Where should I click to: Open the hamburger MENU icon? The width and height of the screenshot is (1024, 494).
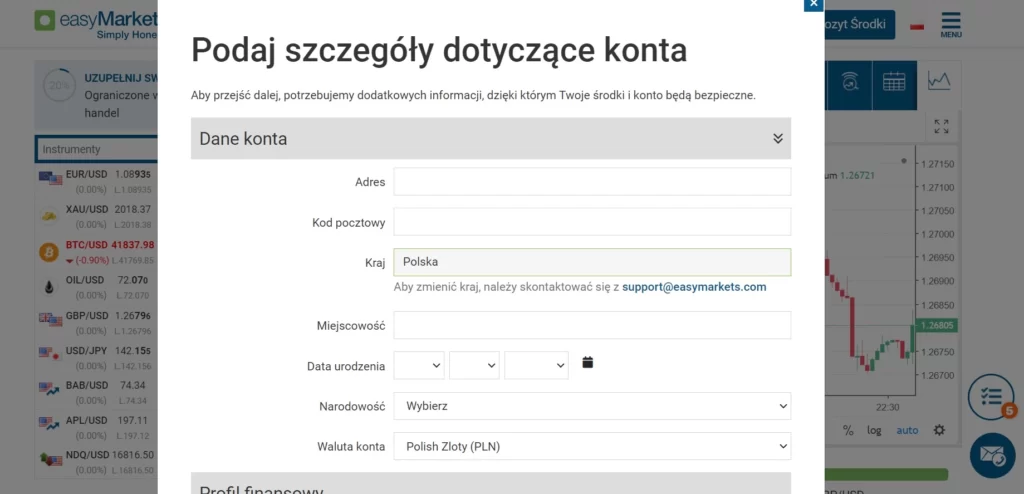[x=951, y=24]
